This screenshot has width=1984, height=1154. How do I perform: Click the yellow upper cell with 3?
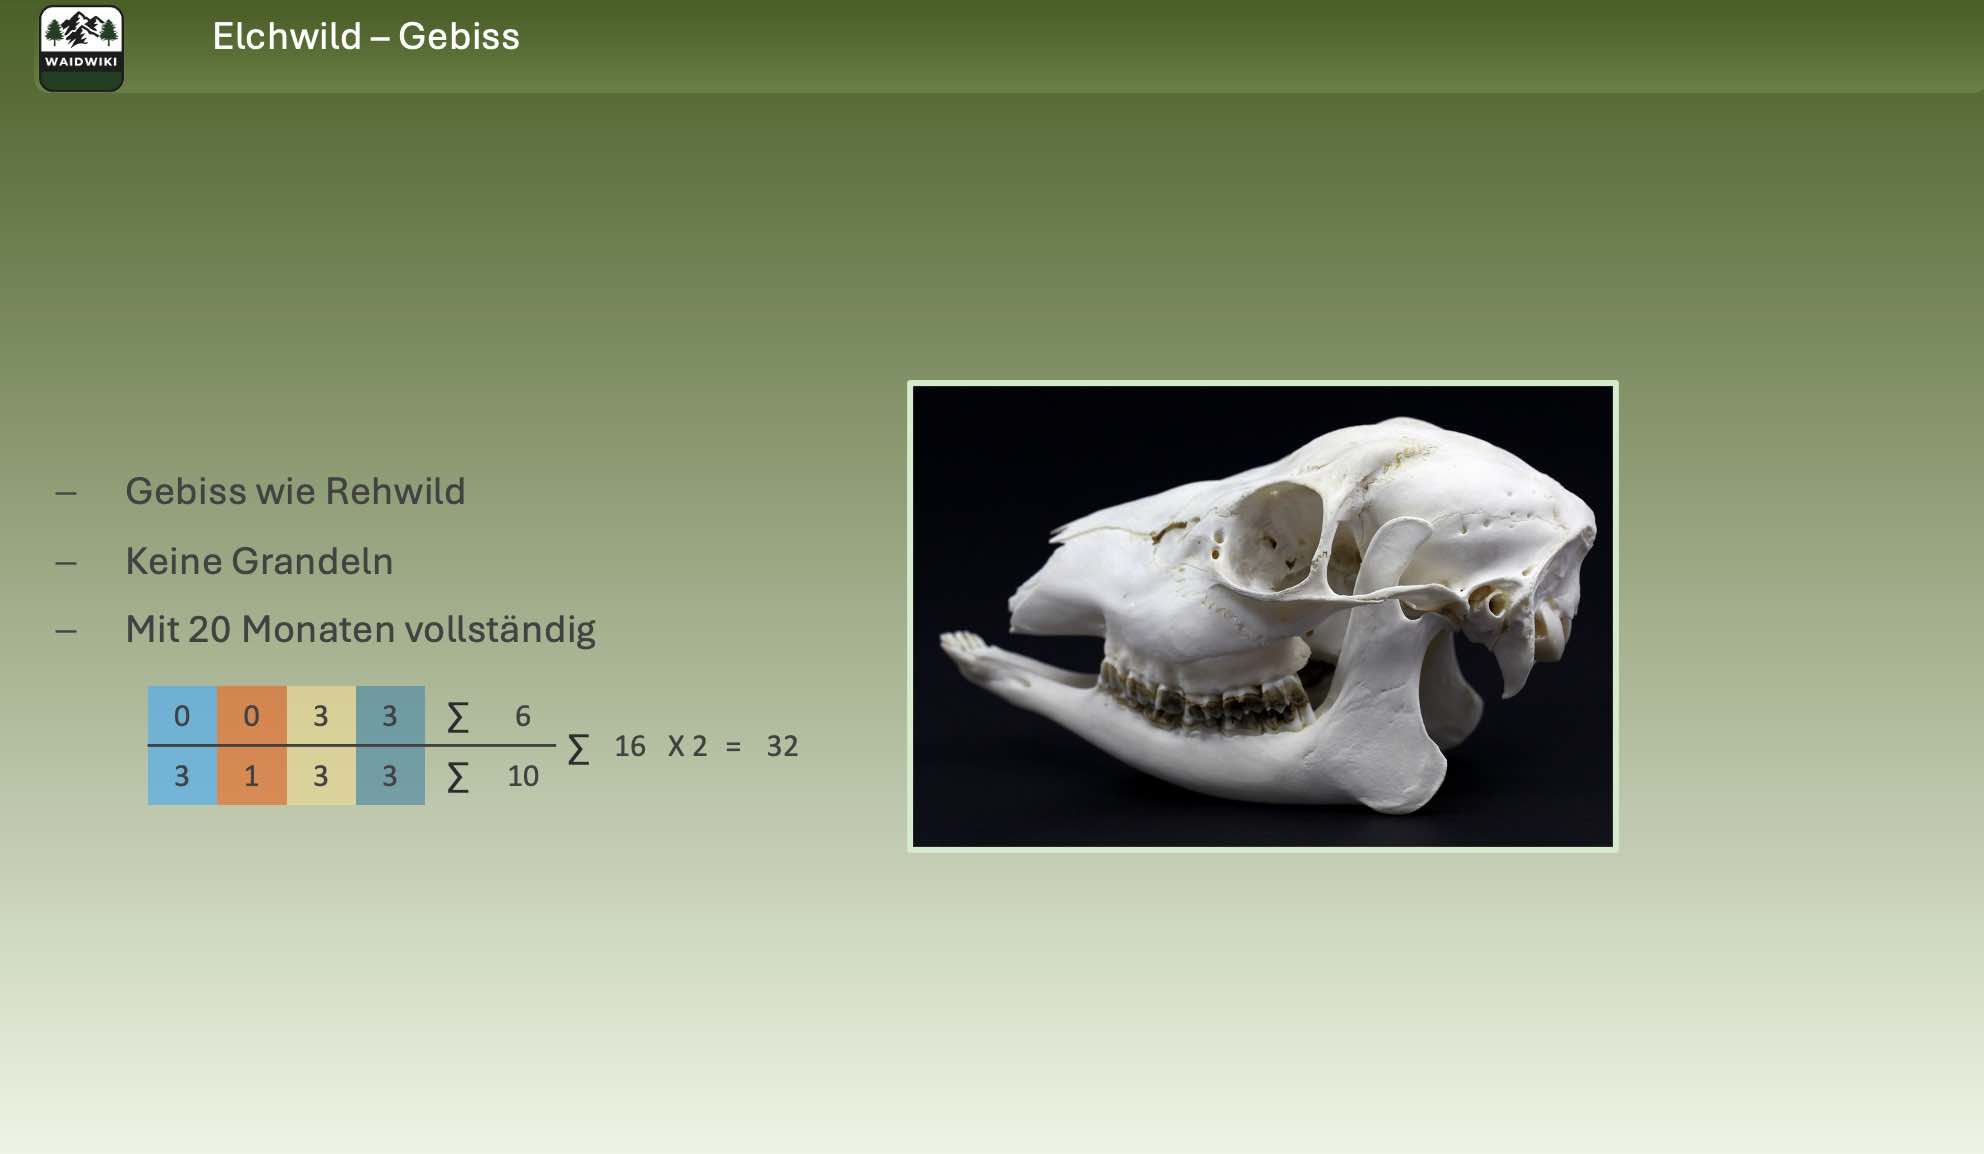(321, 715)
